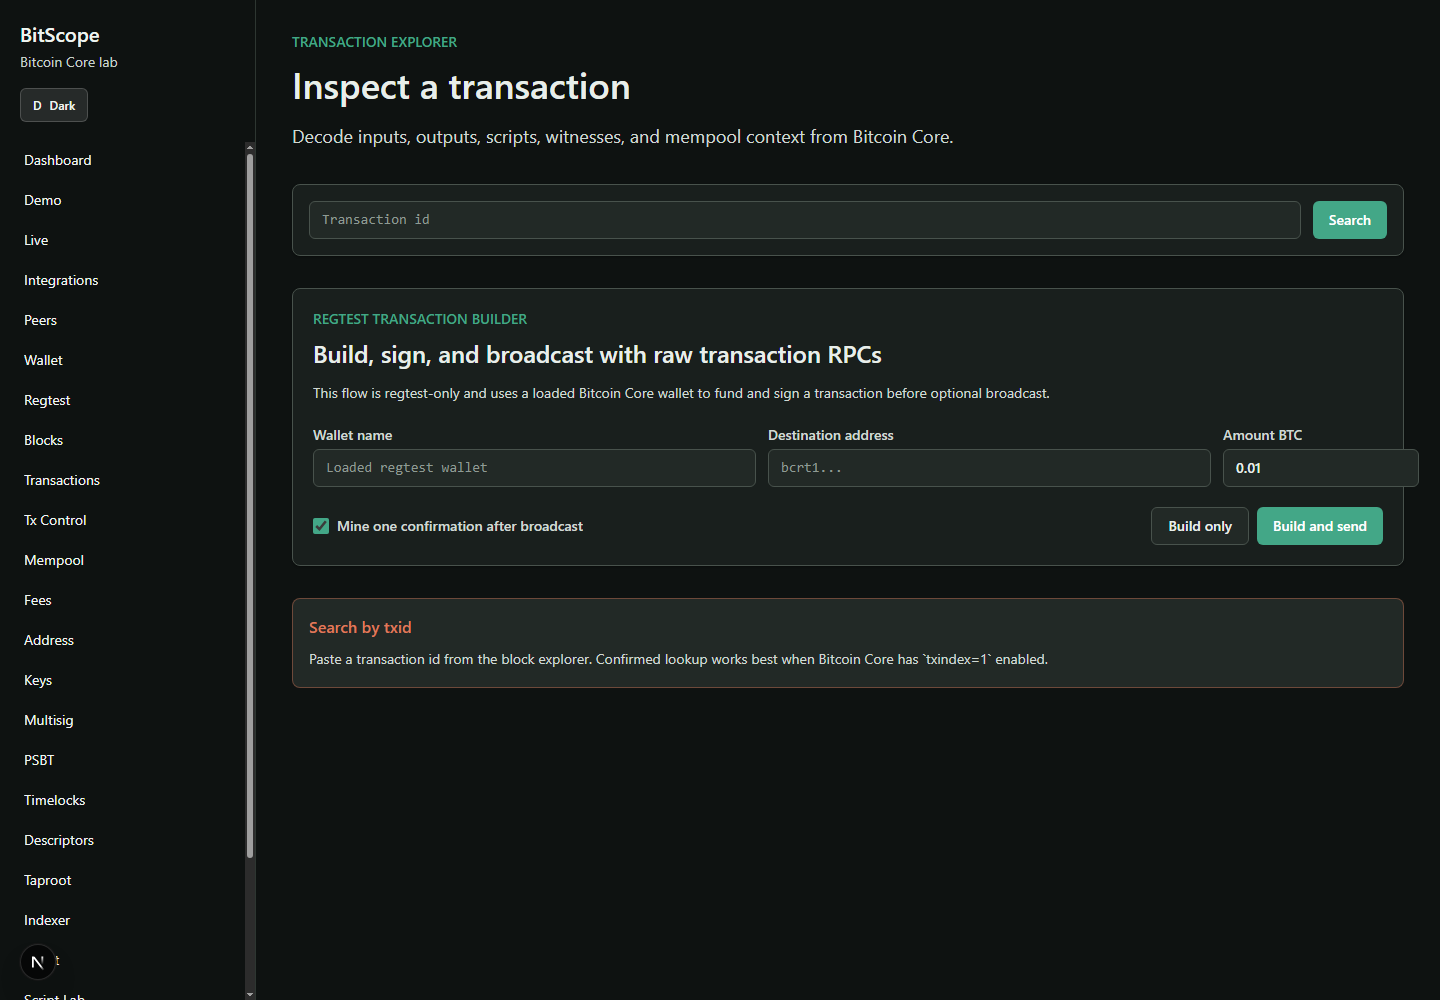The image size is (1440, 1000).
Task: Click the green Search button
Action: tap(1349, 220)
